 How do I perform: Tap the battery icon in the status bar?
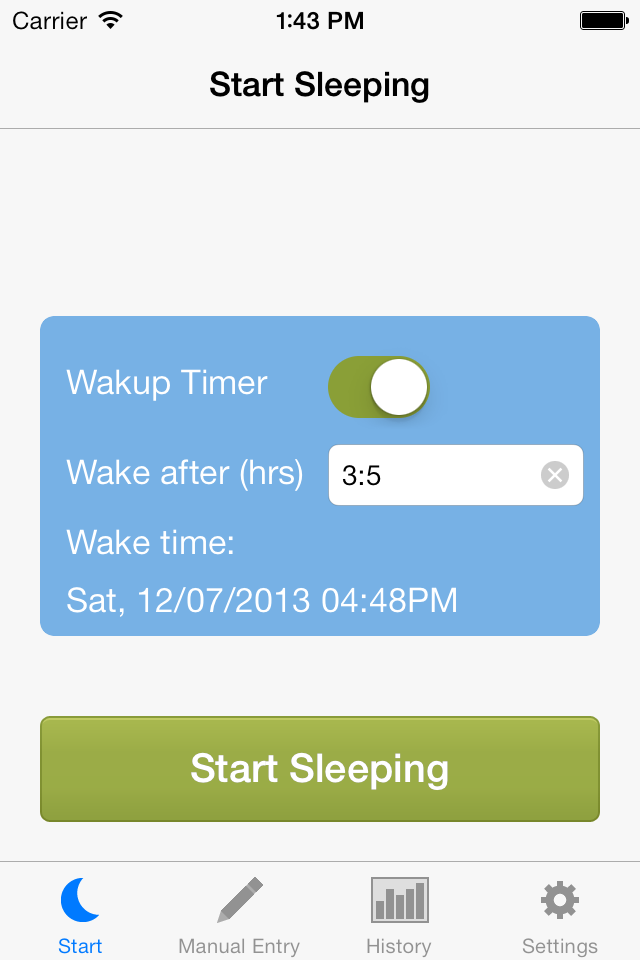click(604, 20)
